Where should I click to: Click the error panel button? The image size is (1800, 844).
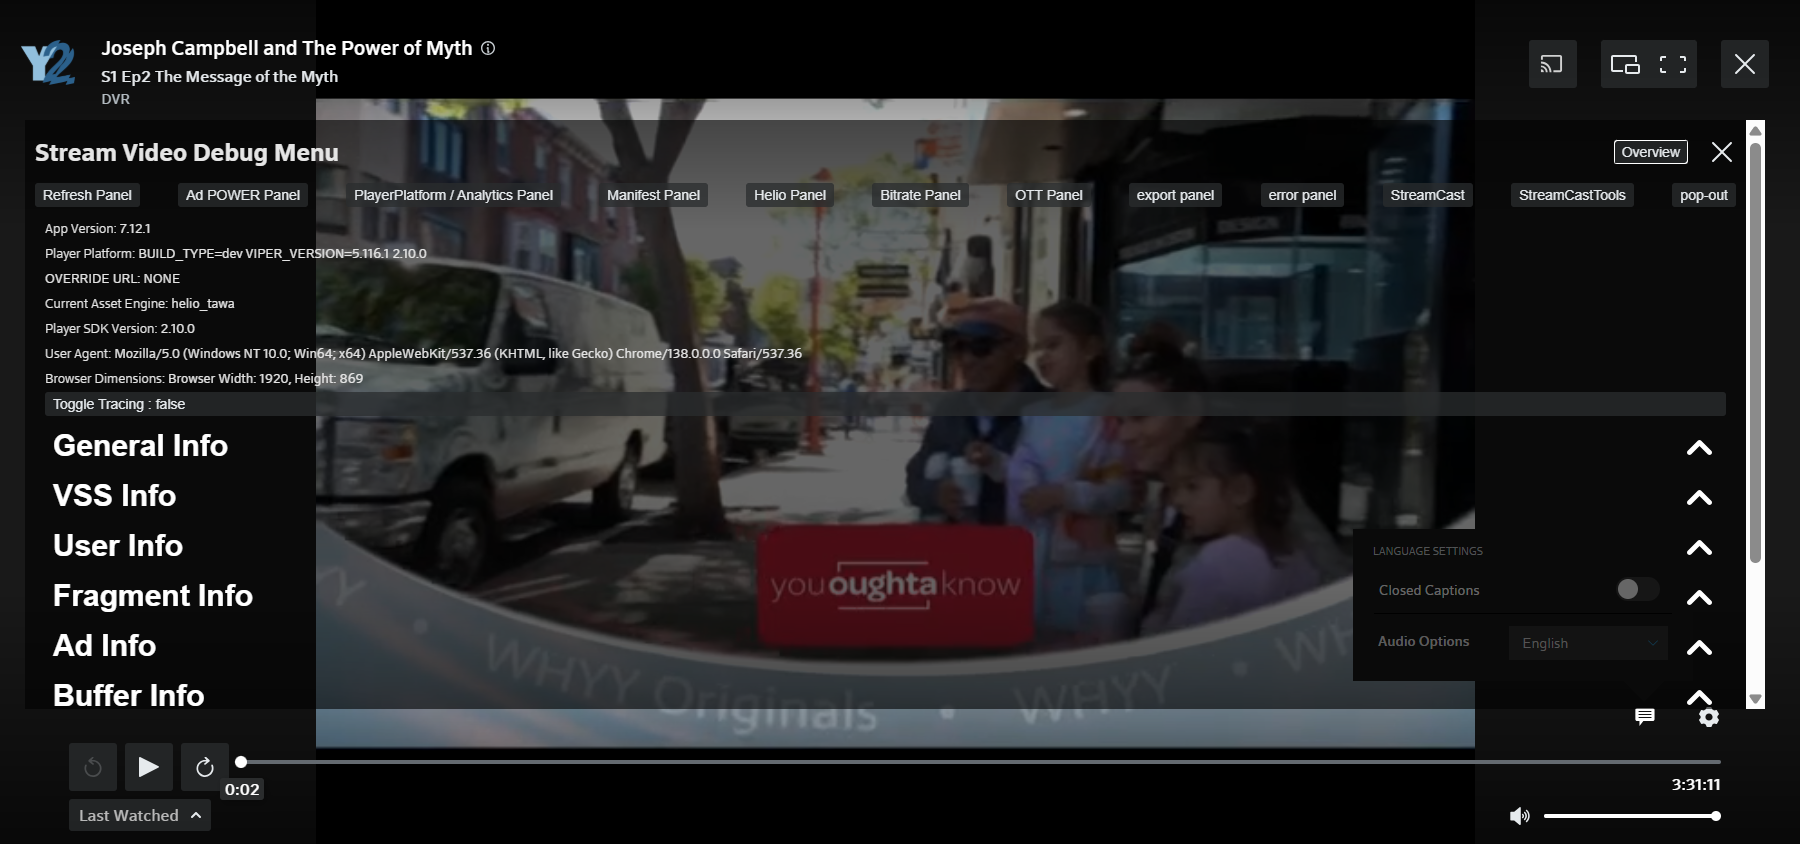(1302, 195)
